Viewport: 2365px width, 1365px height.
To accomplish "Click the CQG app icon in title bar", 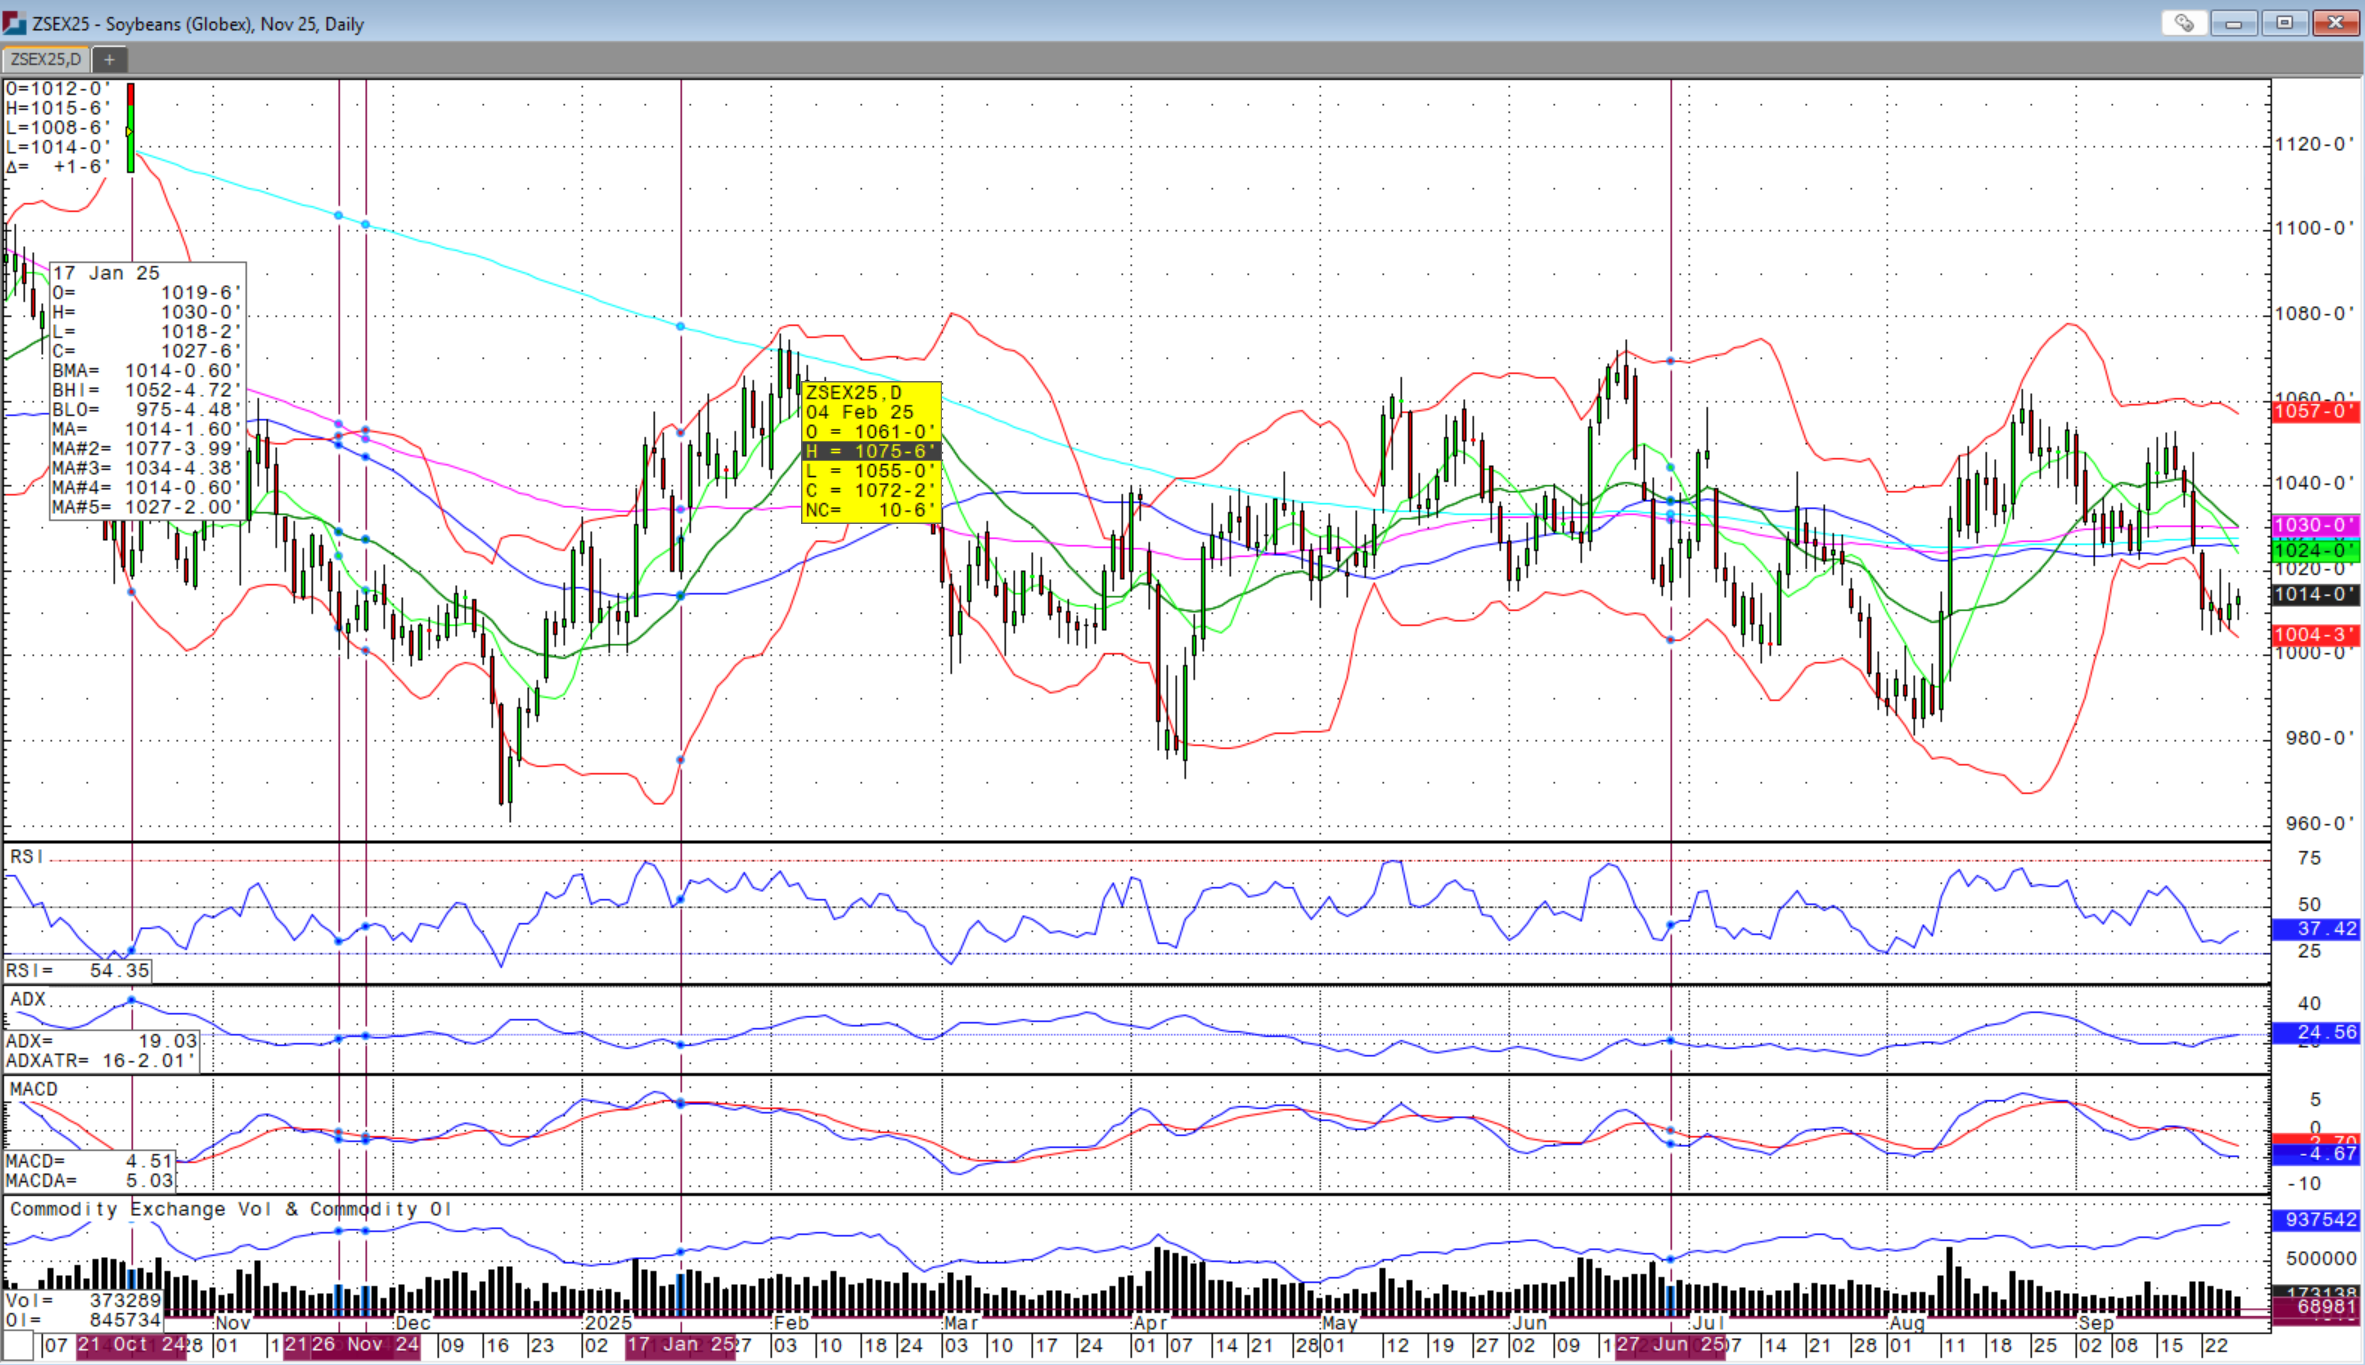I will (14, 22).
